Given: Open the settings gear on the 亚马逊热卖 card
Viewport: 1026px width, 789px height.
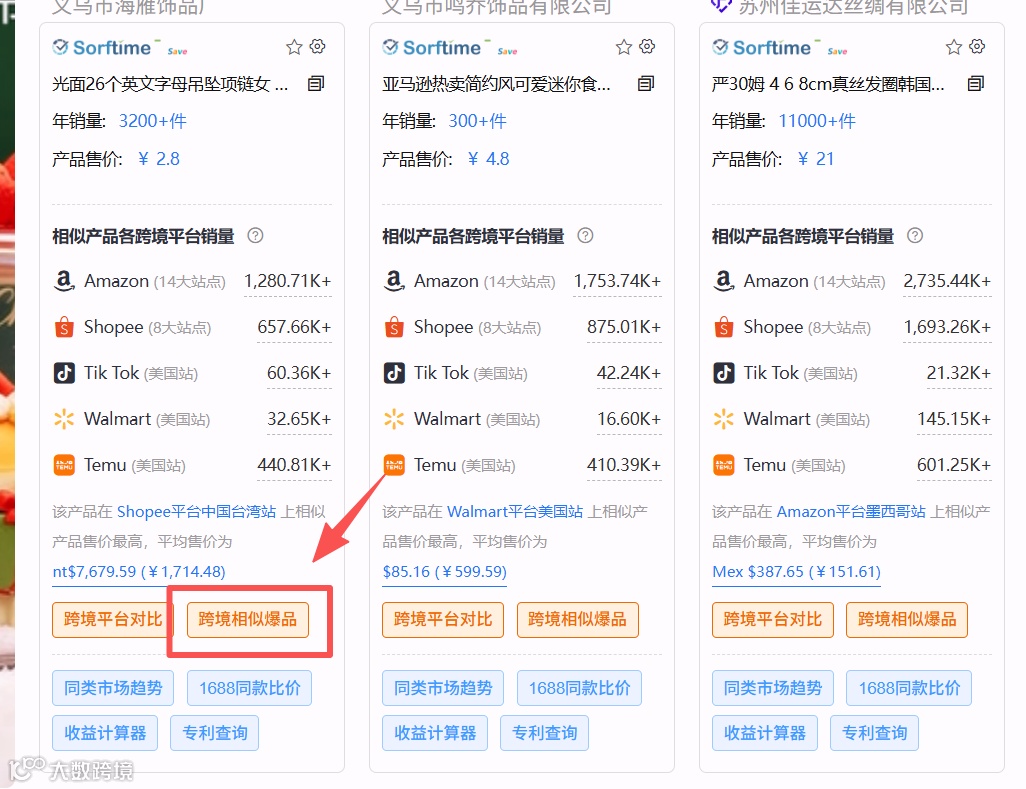Looking at the screenshot, I should (647, 46).
